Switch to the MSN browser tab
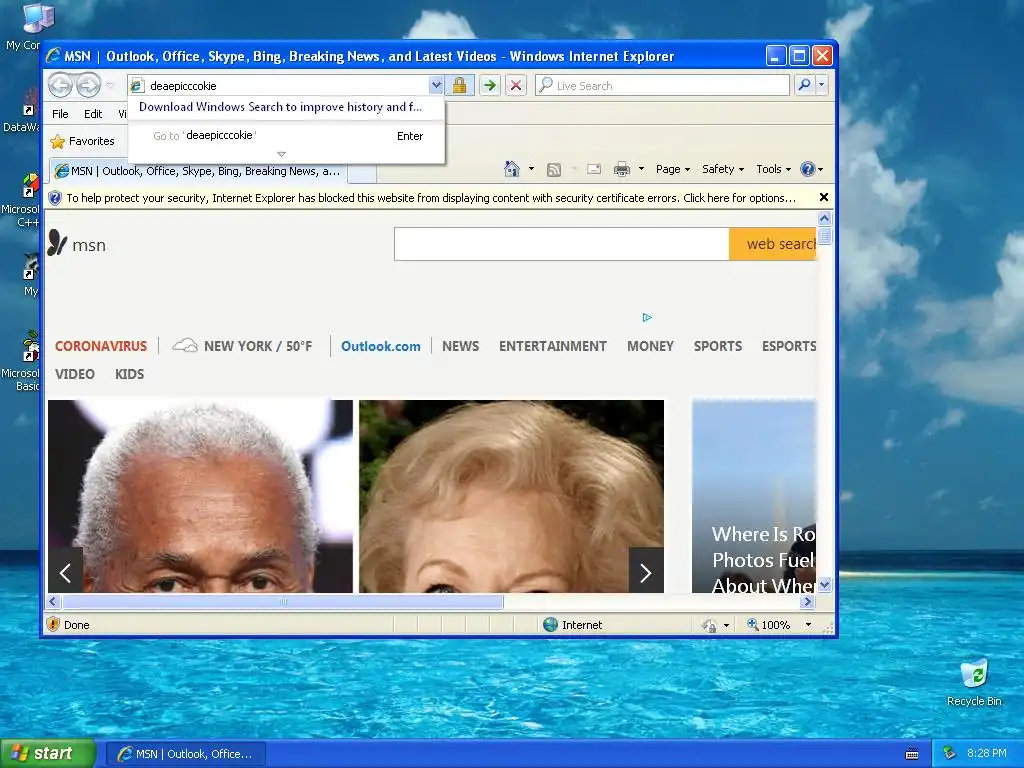 pyautogui.click(x=197, y=171)
